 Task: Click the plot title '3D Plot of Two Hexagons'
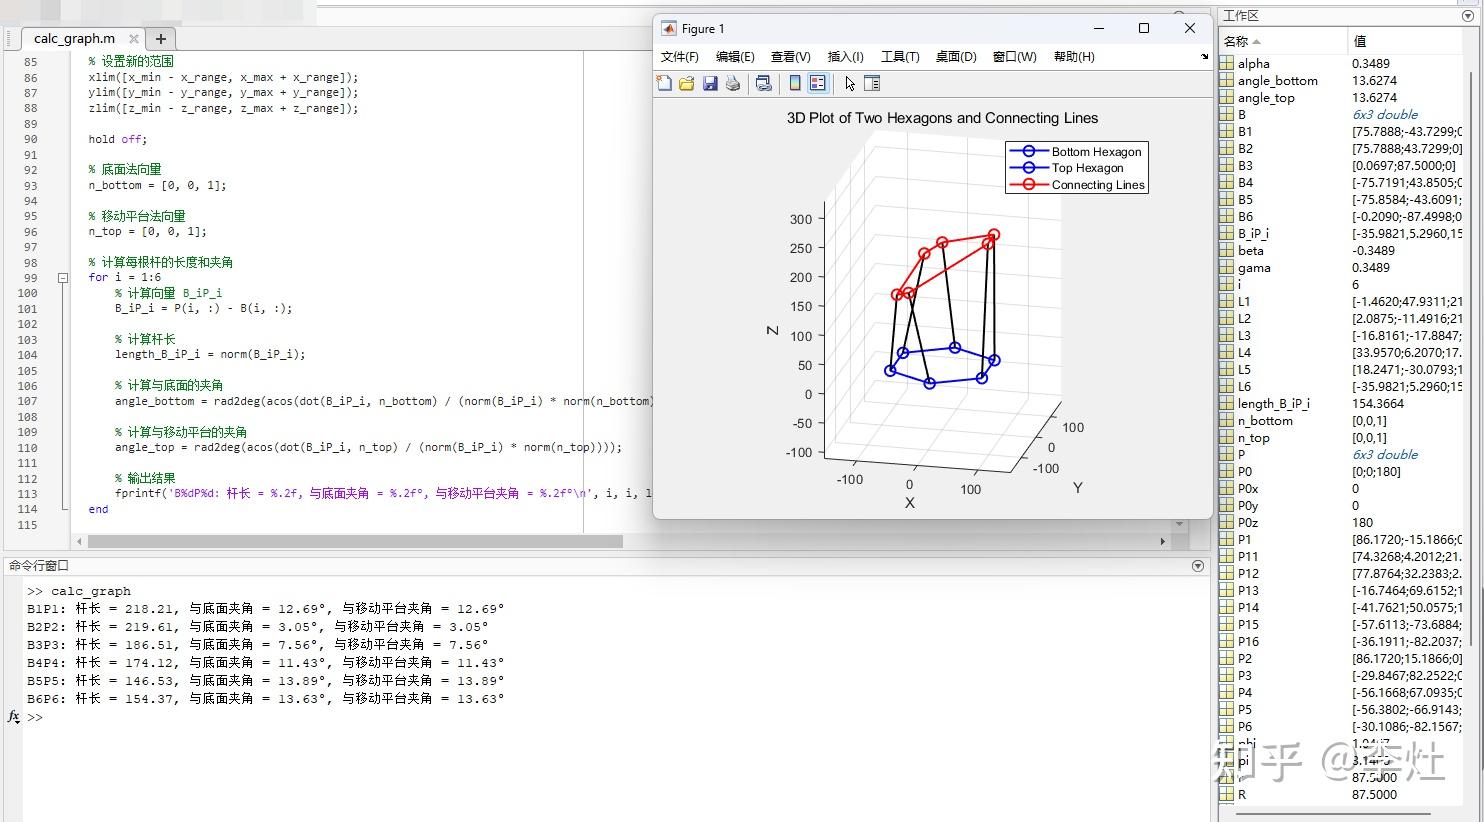942,118
